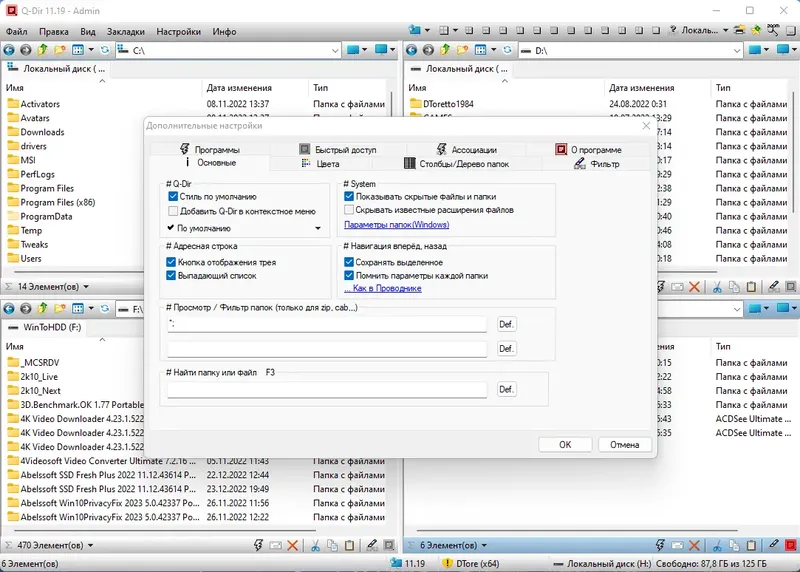
Task: Click scissors cut icon in 470 Элемент(ов) bar
Action: (315, 545)
